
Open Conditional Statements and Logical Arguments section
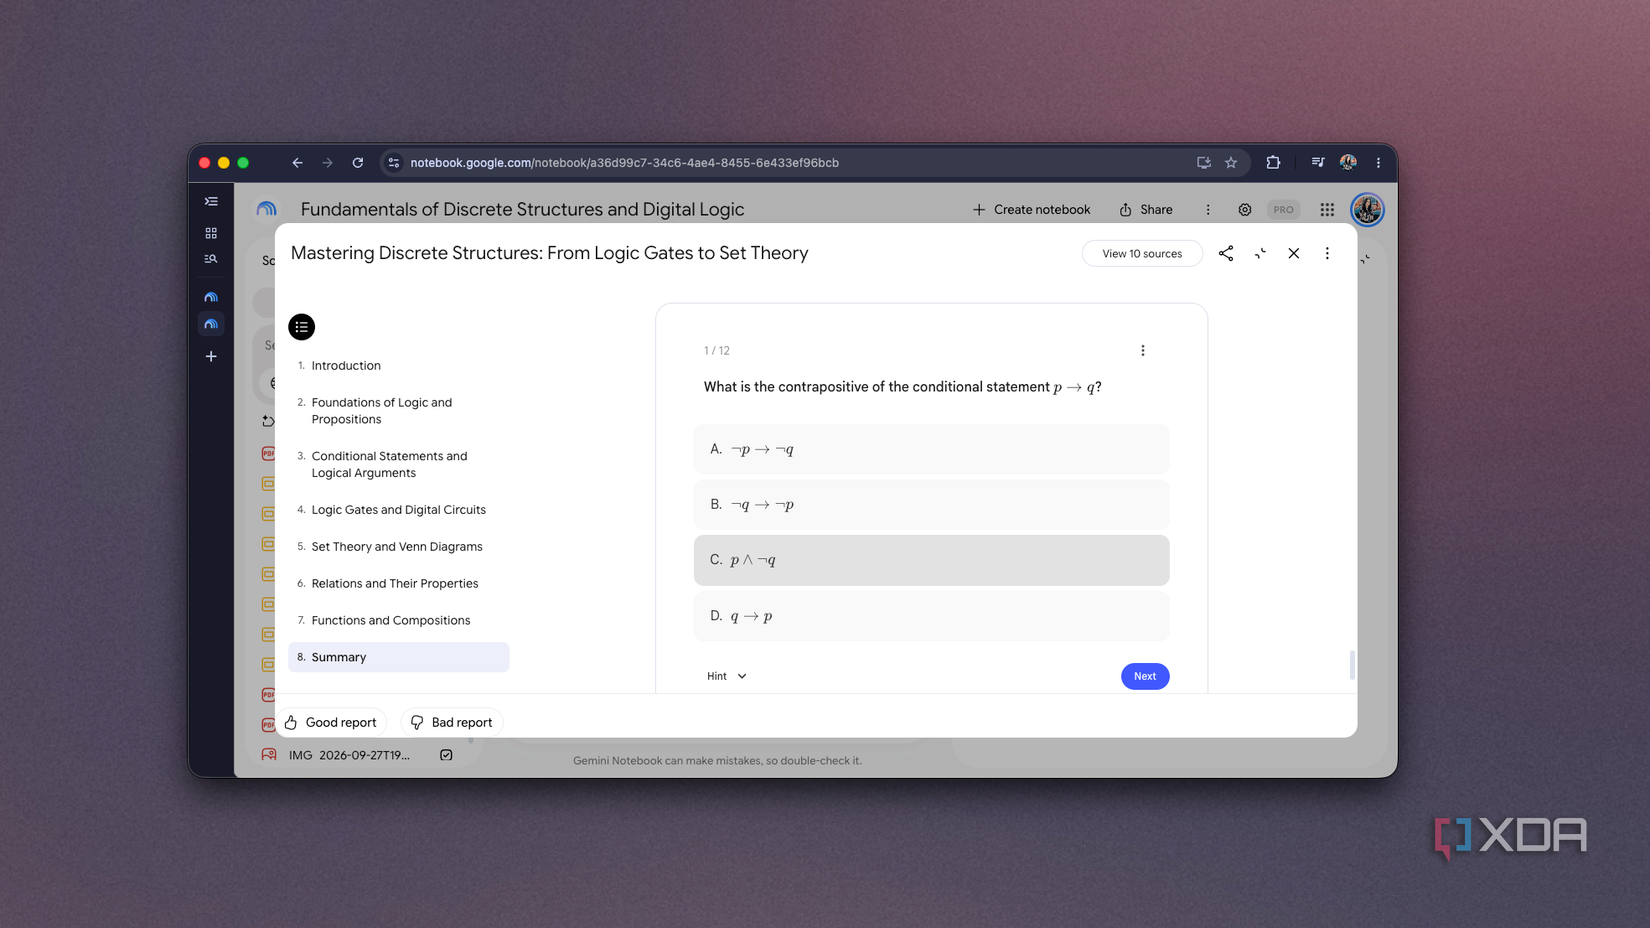coord(389,465)
